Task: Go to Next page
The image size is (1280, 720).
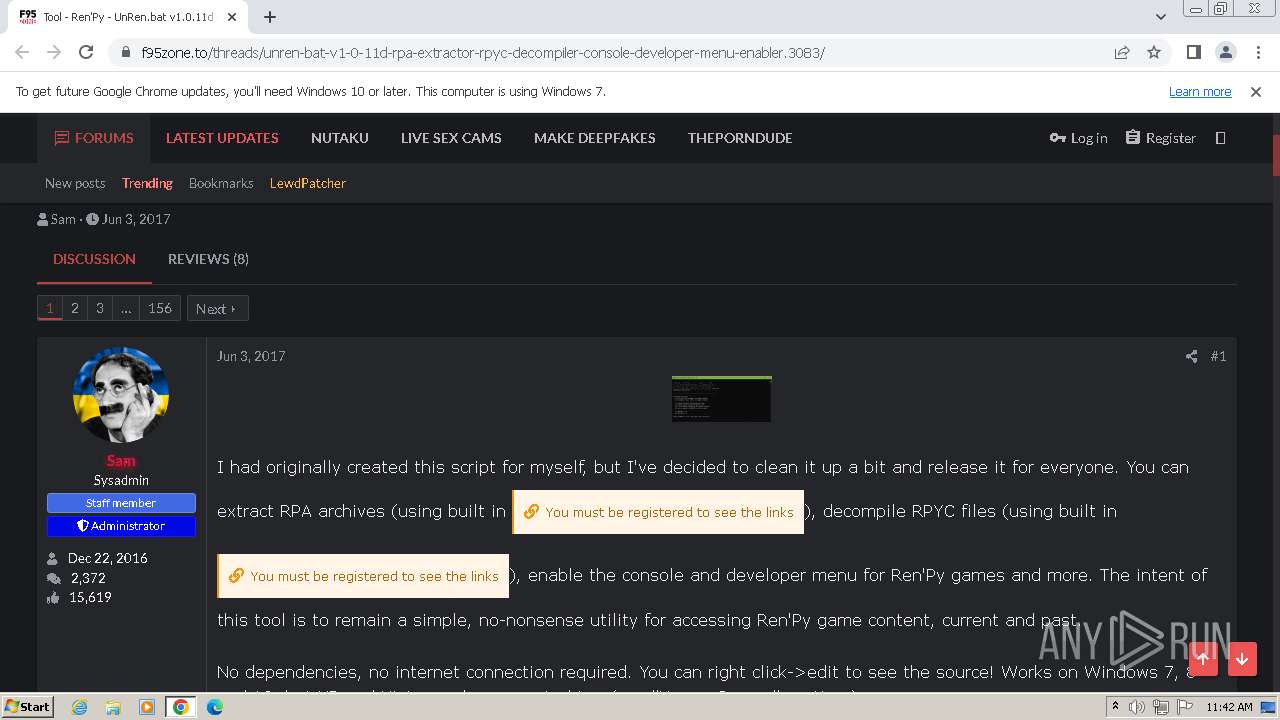Action: 217,308
